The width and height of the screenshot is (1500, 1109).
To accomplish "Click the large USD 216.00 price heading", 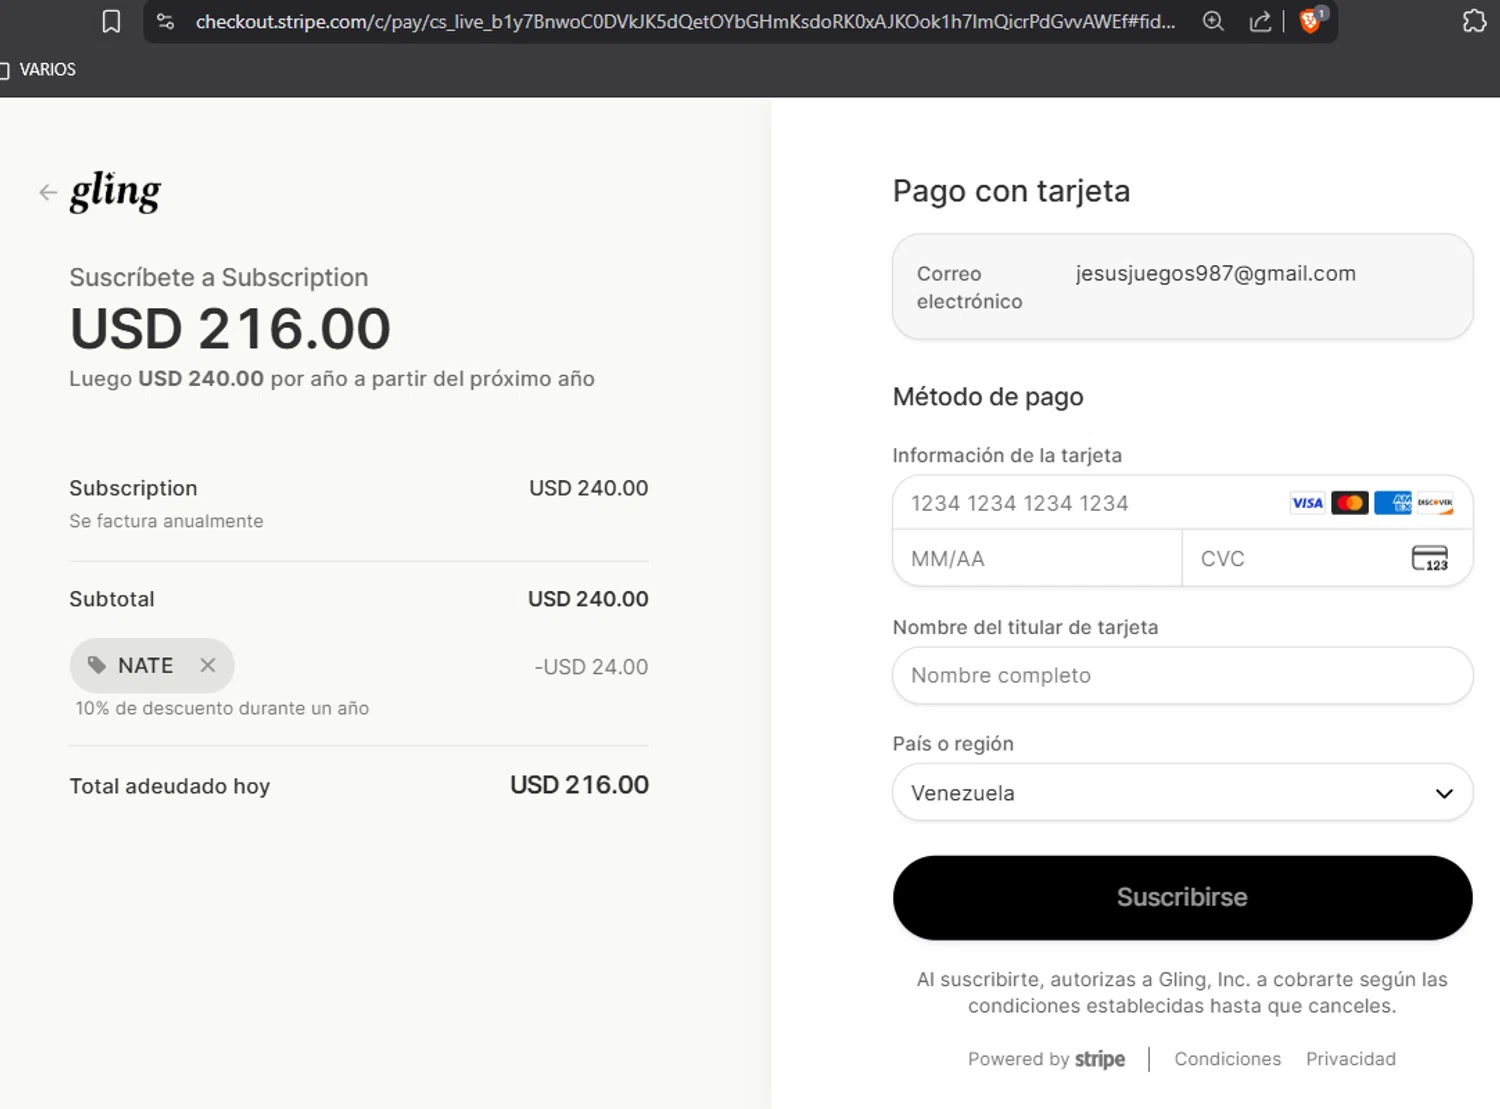I will point(230,328).
